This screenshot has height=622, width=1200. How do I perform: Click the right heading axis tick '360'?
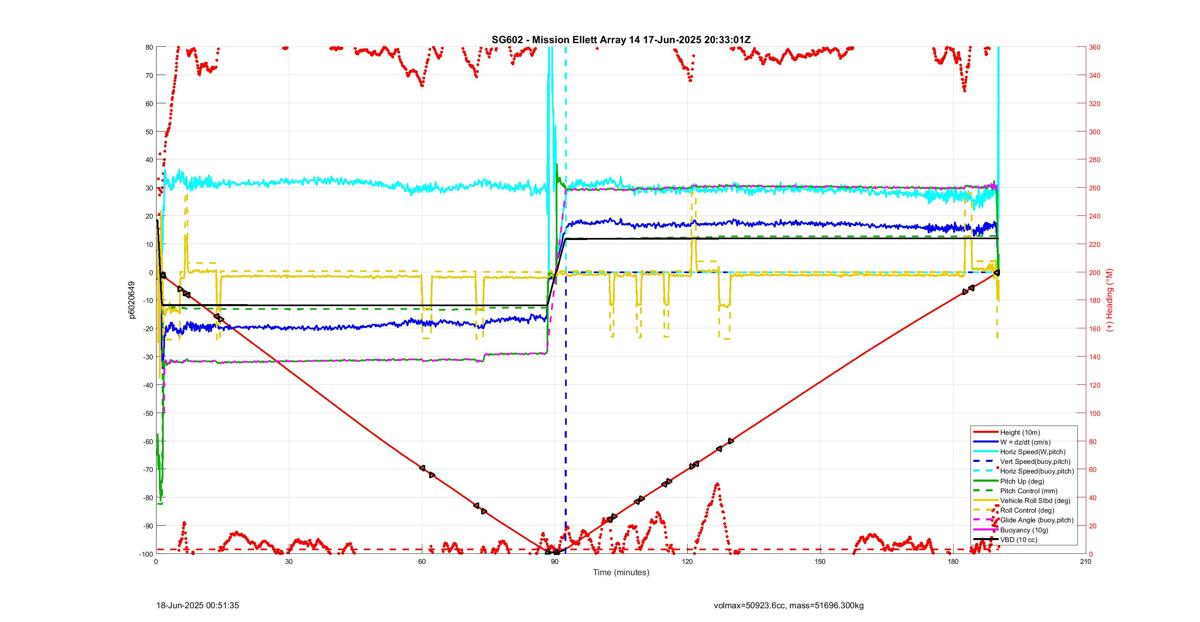(1095, 47)
